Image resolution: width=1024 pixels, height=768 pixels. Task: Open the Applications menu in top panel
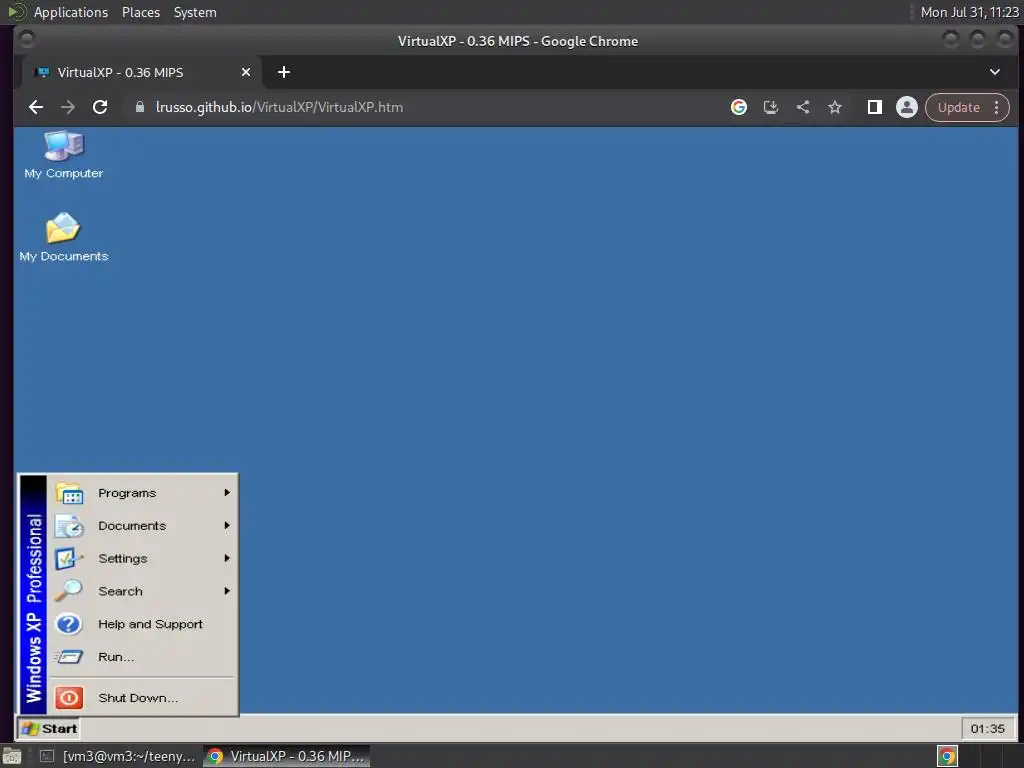(71, 12)
